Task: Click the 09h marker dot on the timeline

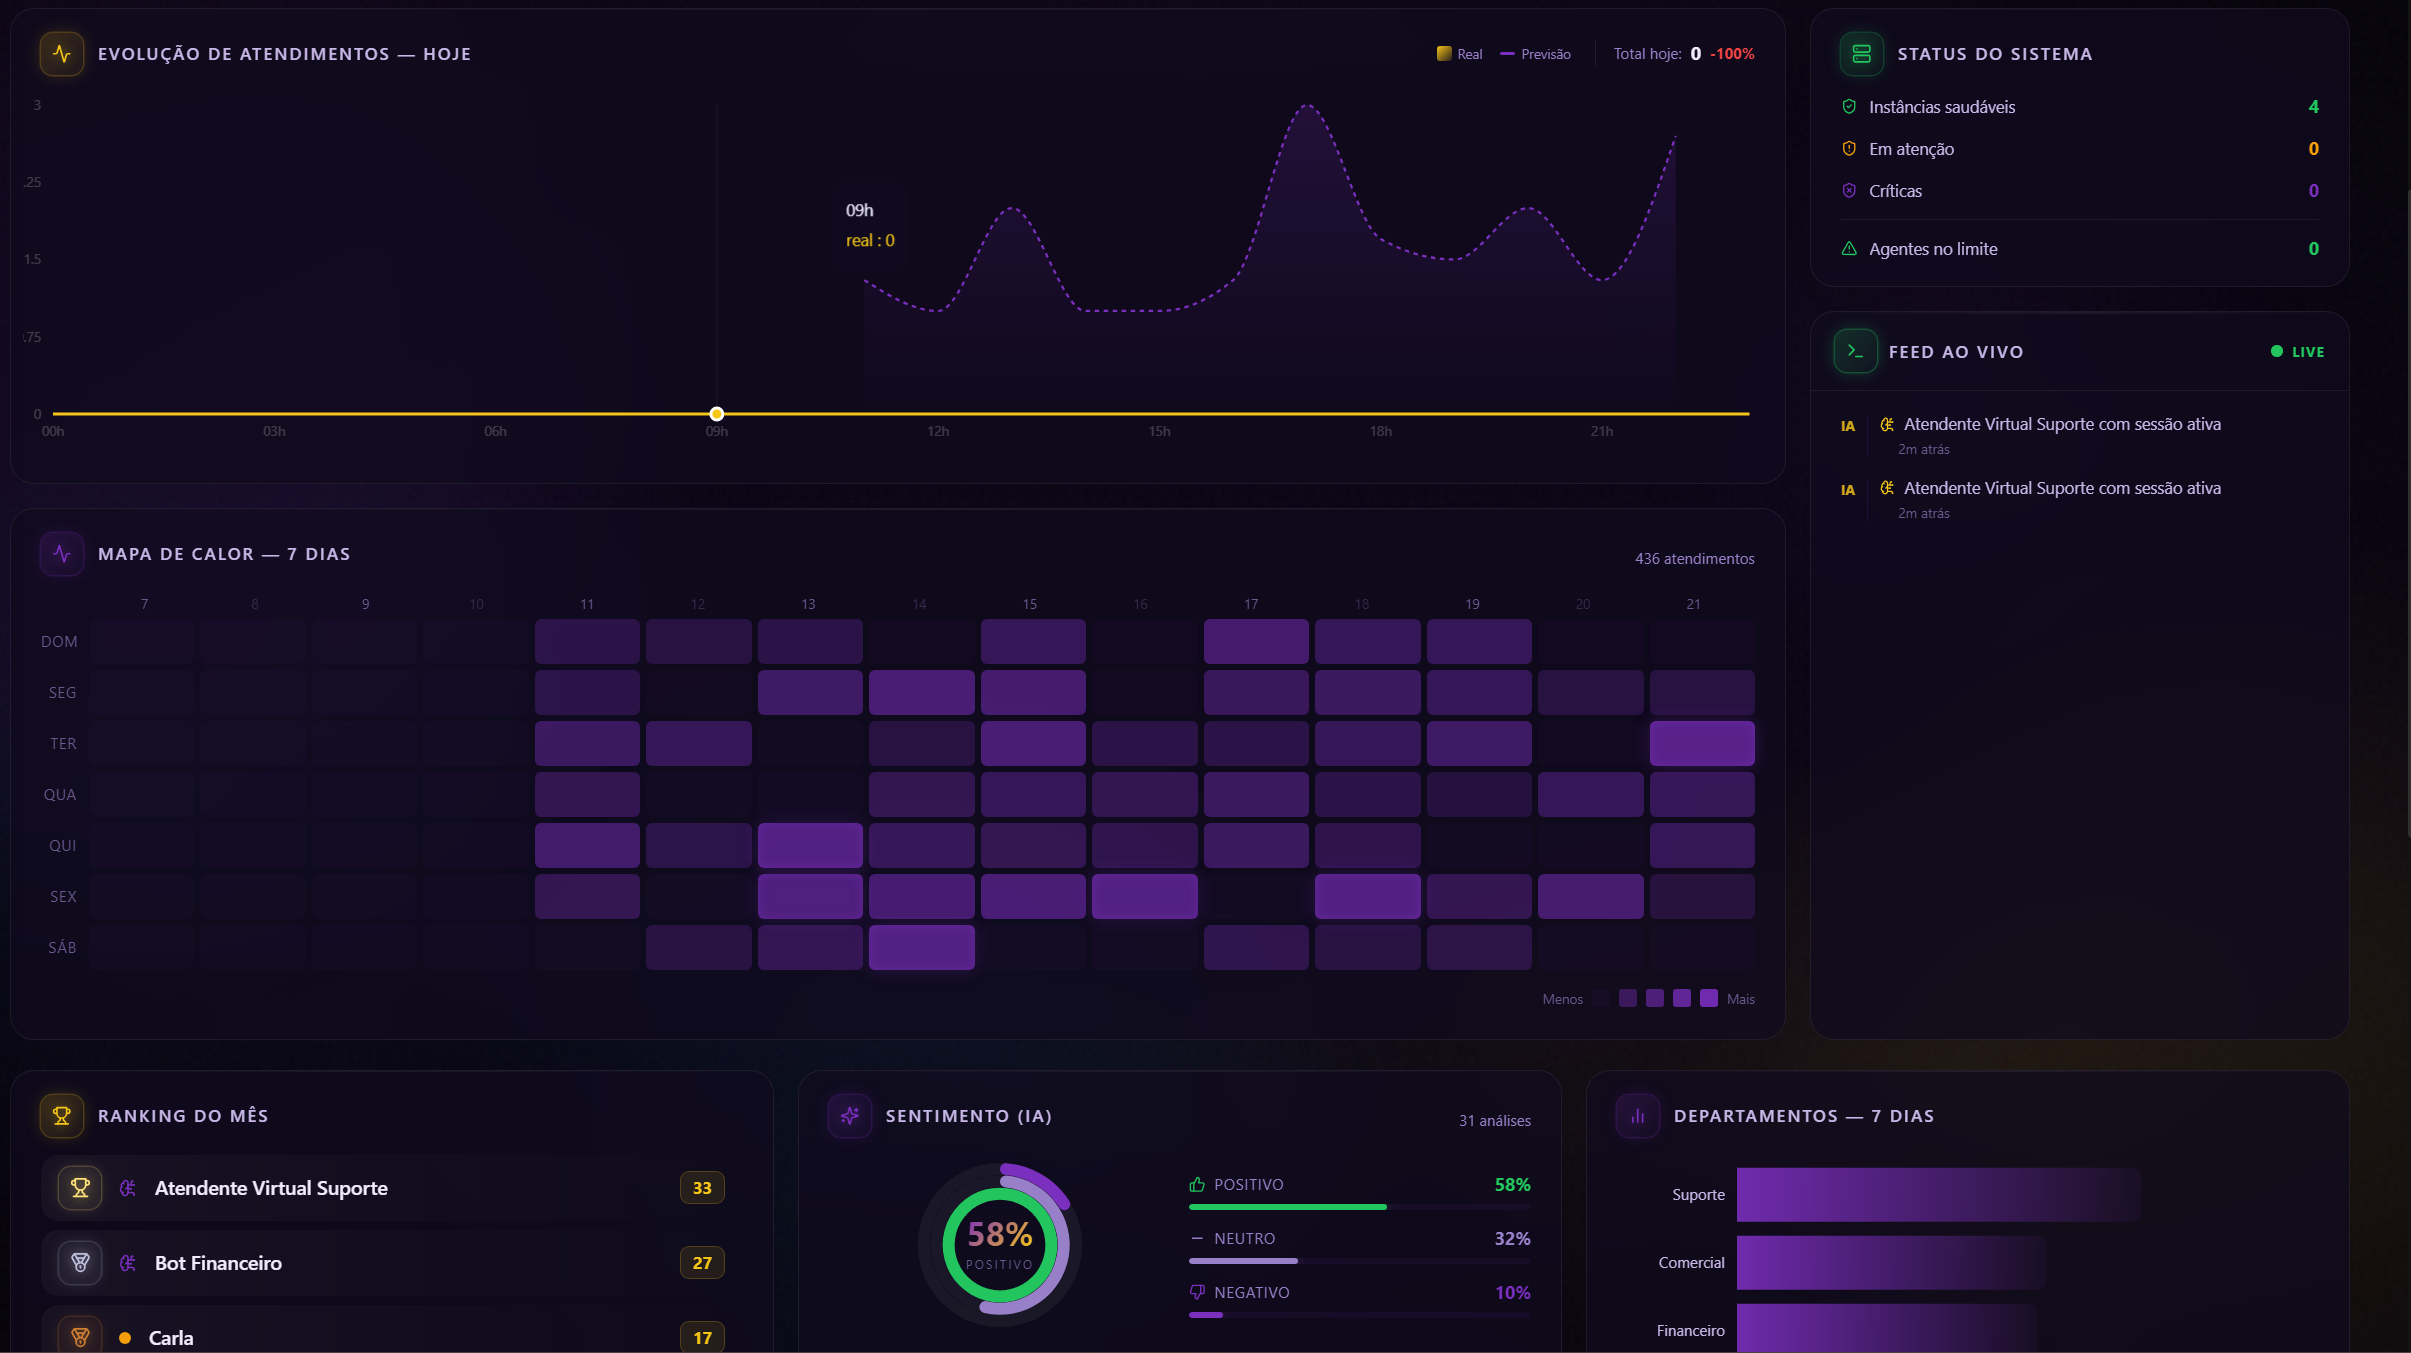Action: point(717,413)
